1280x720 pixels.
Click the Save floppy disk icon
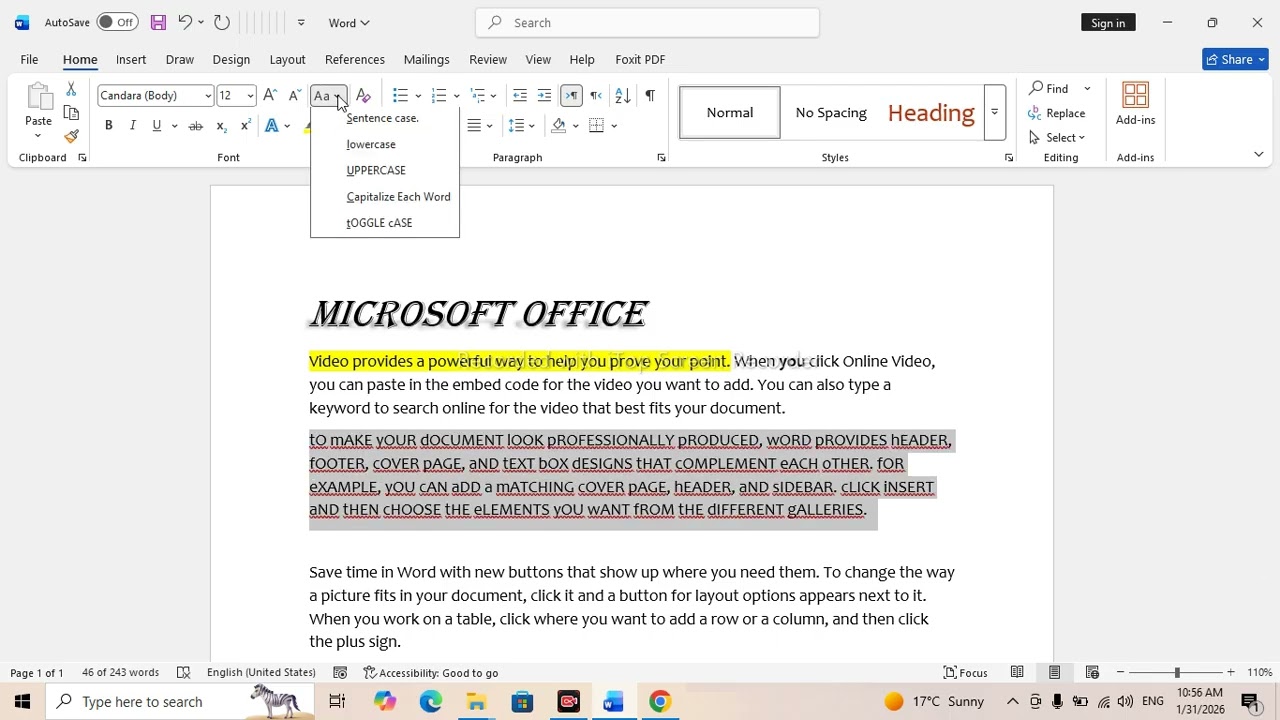[158, 22]
